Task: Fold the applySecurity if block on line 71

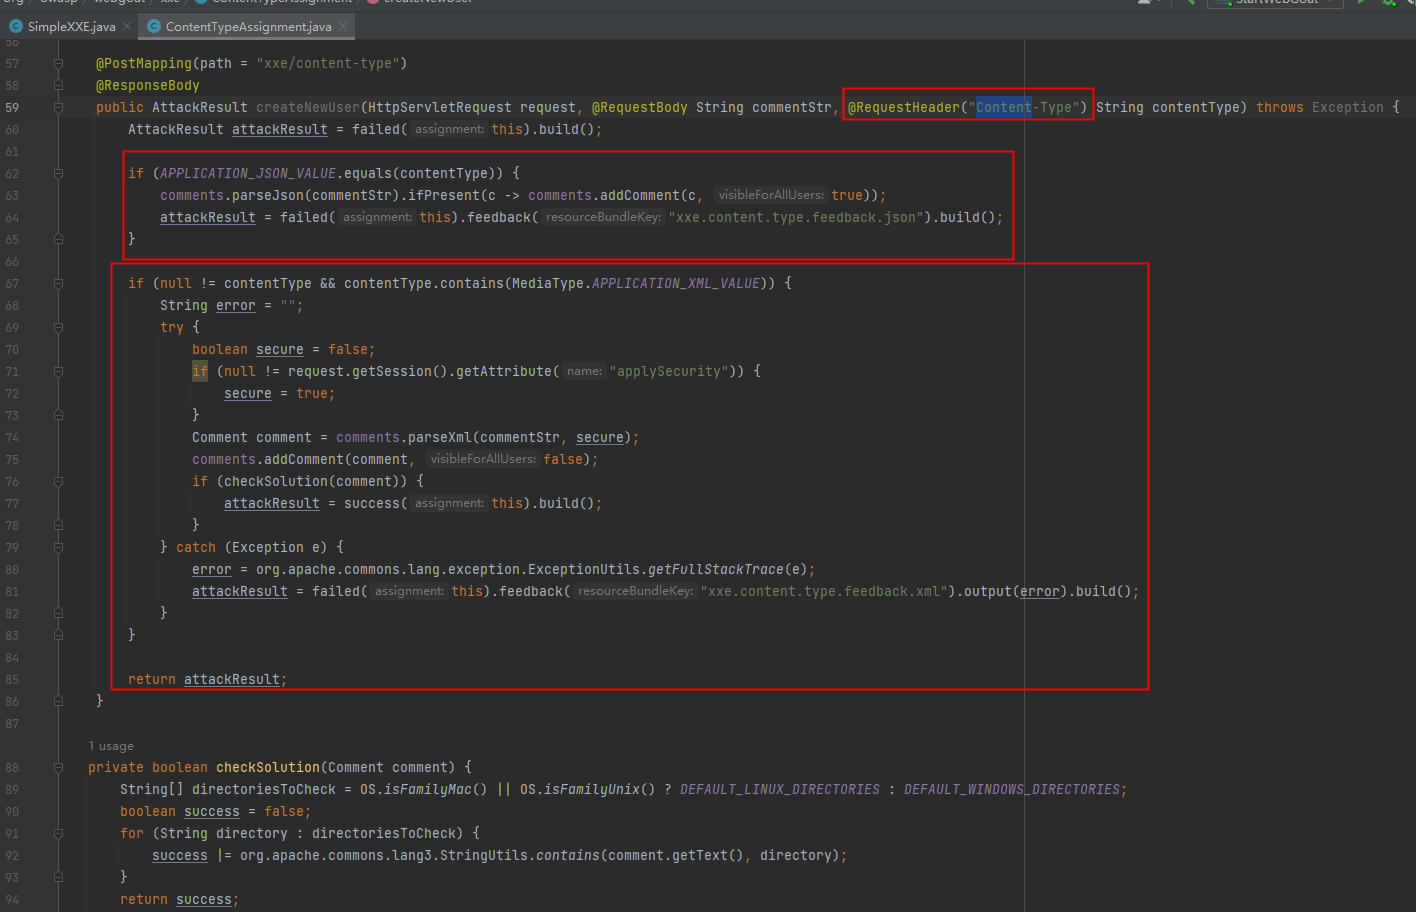Action: coord(58,371)
